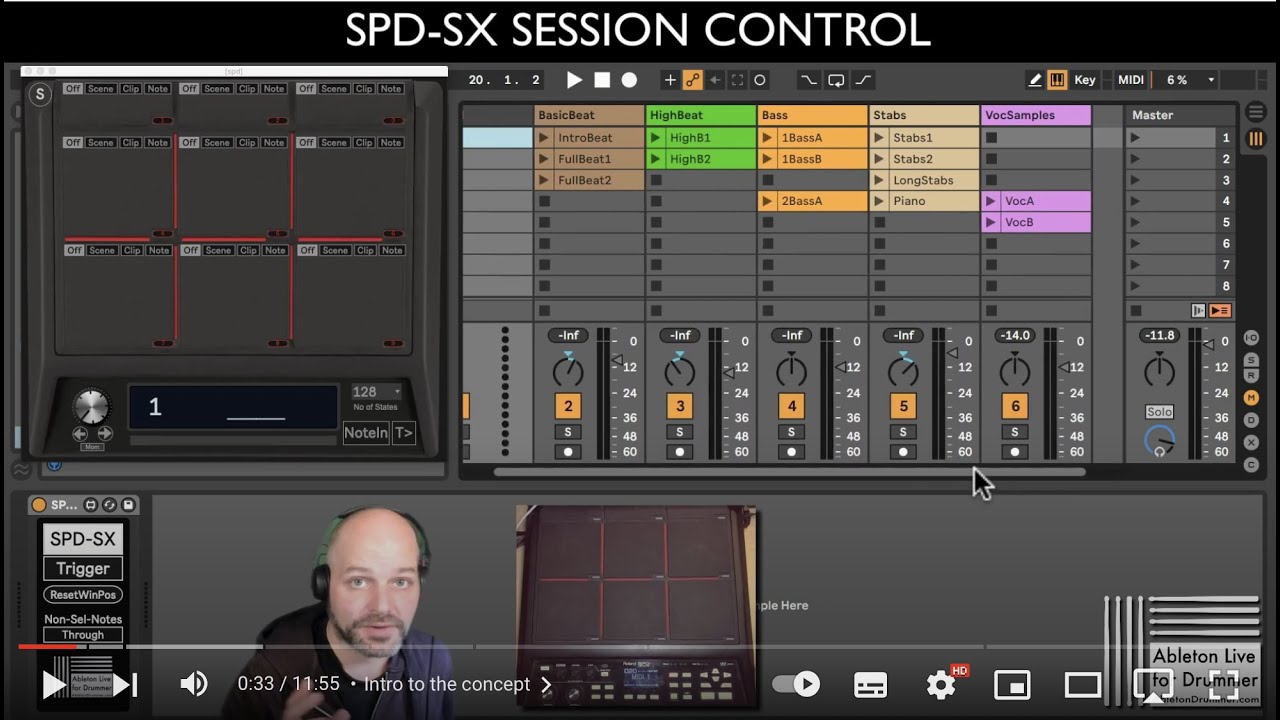1280x720 pixels.
Task: Toggle track activator 4
Action: (792, 406)
